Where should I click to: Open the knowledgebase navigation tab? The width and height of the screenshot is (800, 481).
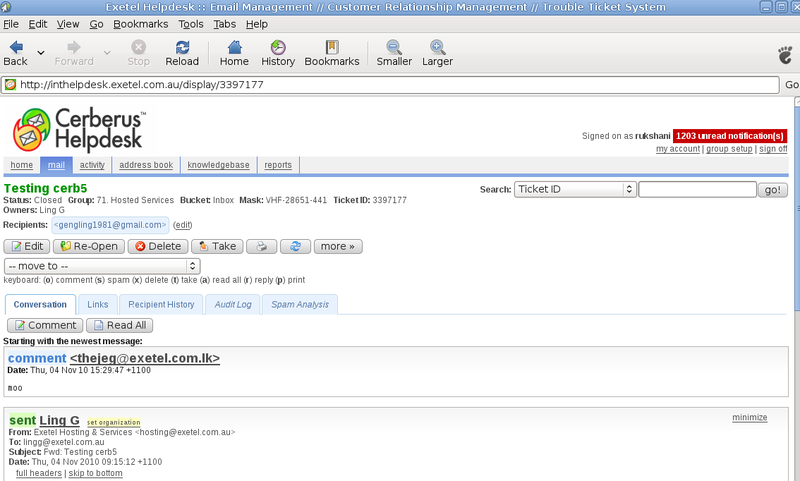click(218, 165)
